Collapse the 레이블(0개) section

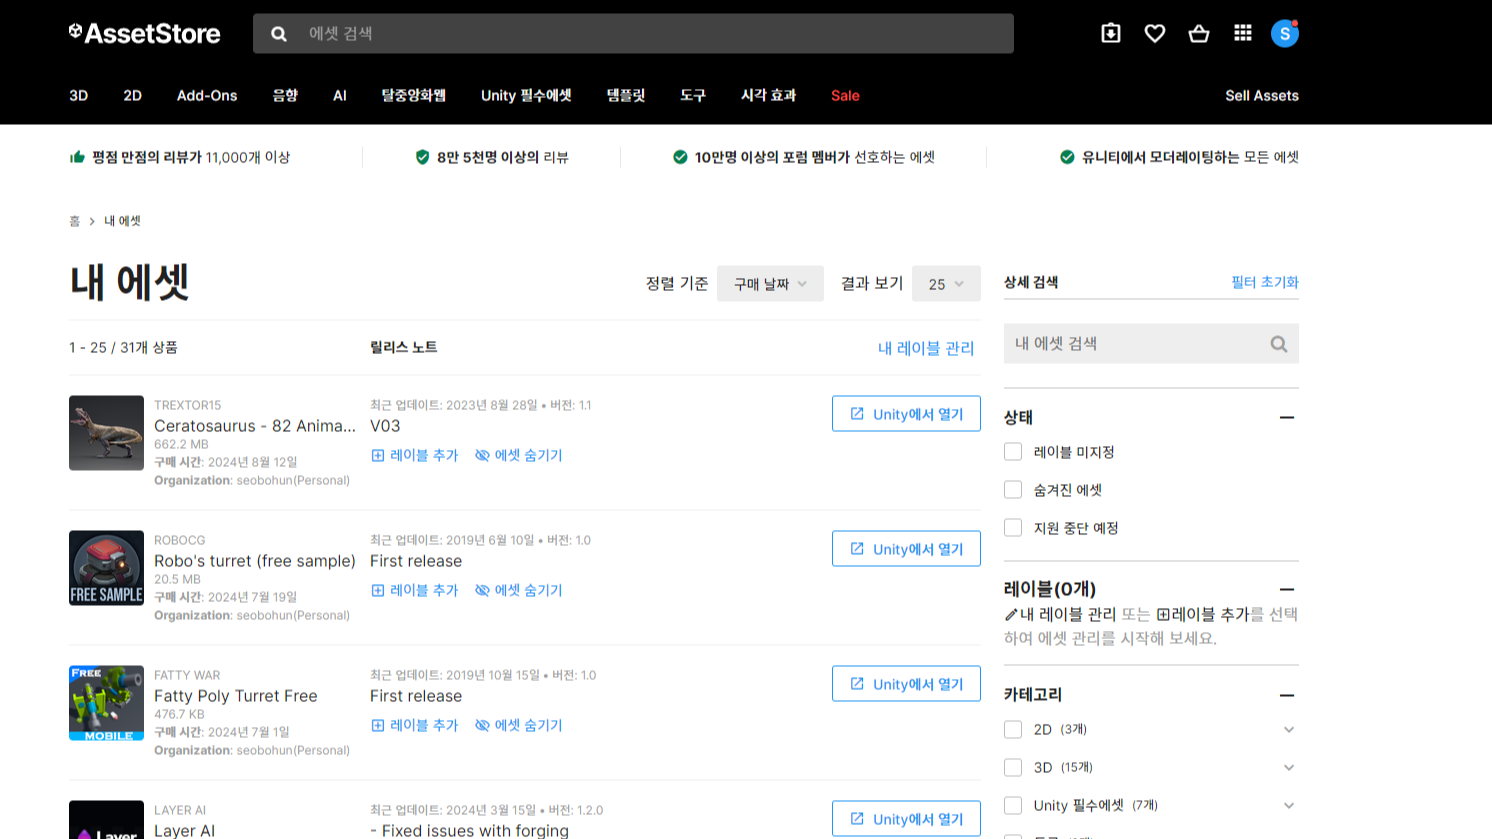click(1287, 590)
